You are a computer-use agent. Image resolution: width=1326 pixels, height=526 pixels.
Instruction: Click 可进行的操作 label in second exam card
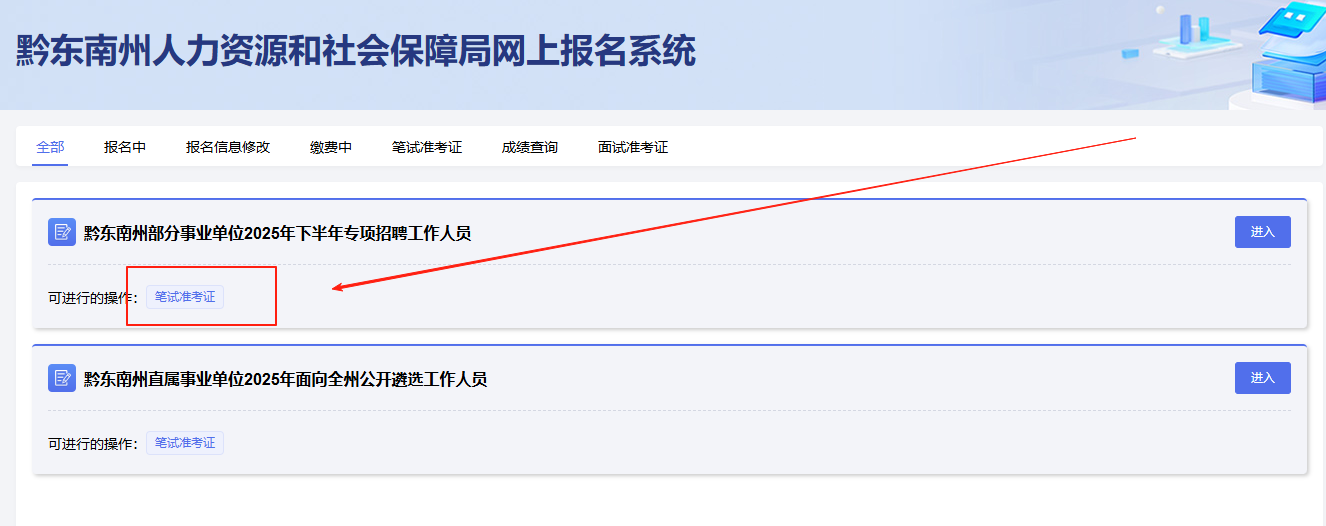pos(93,444)
